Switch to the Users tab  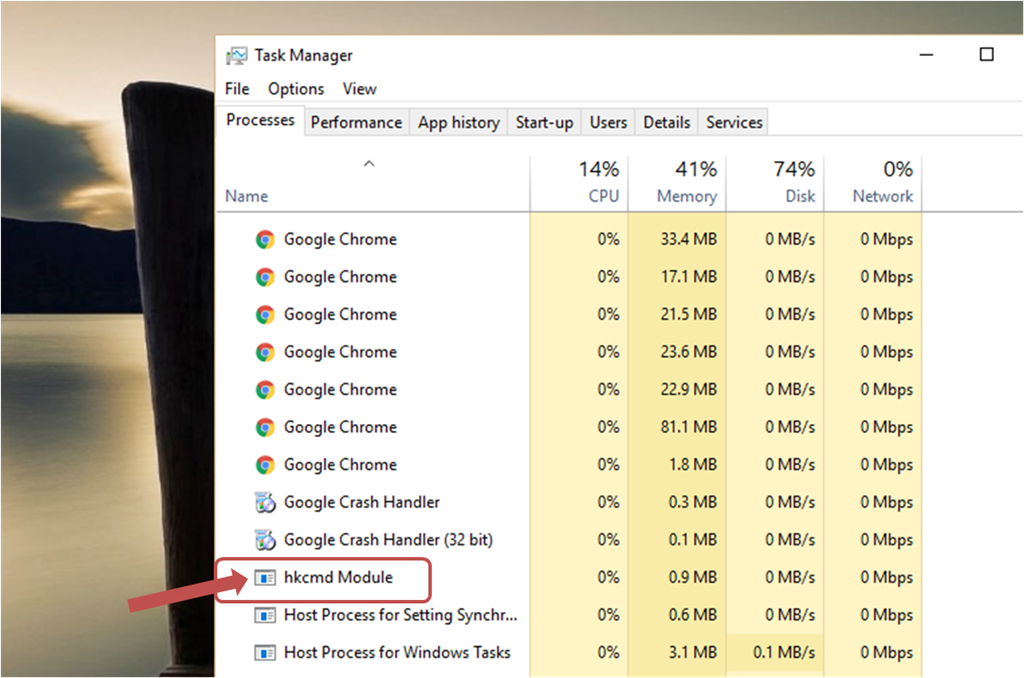608,122
